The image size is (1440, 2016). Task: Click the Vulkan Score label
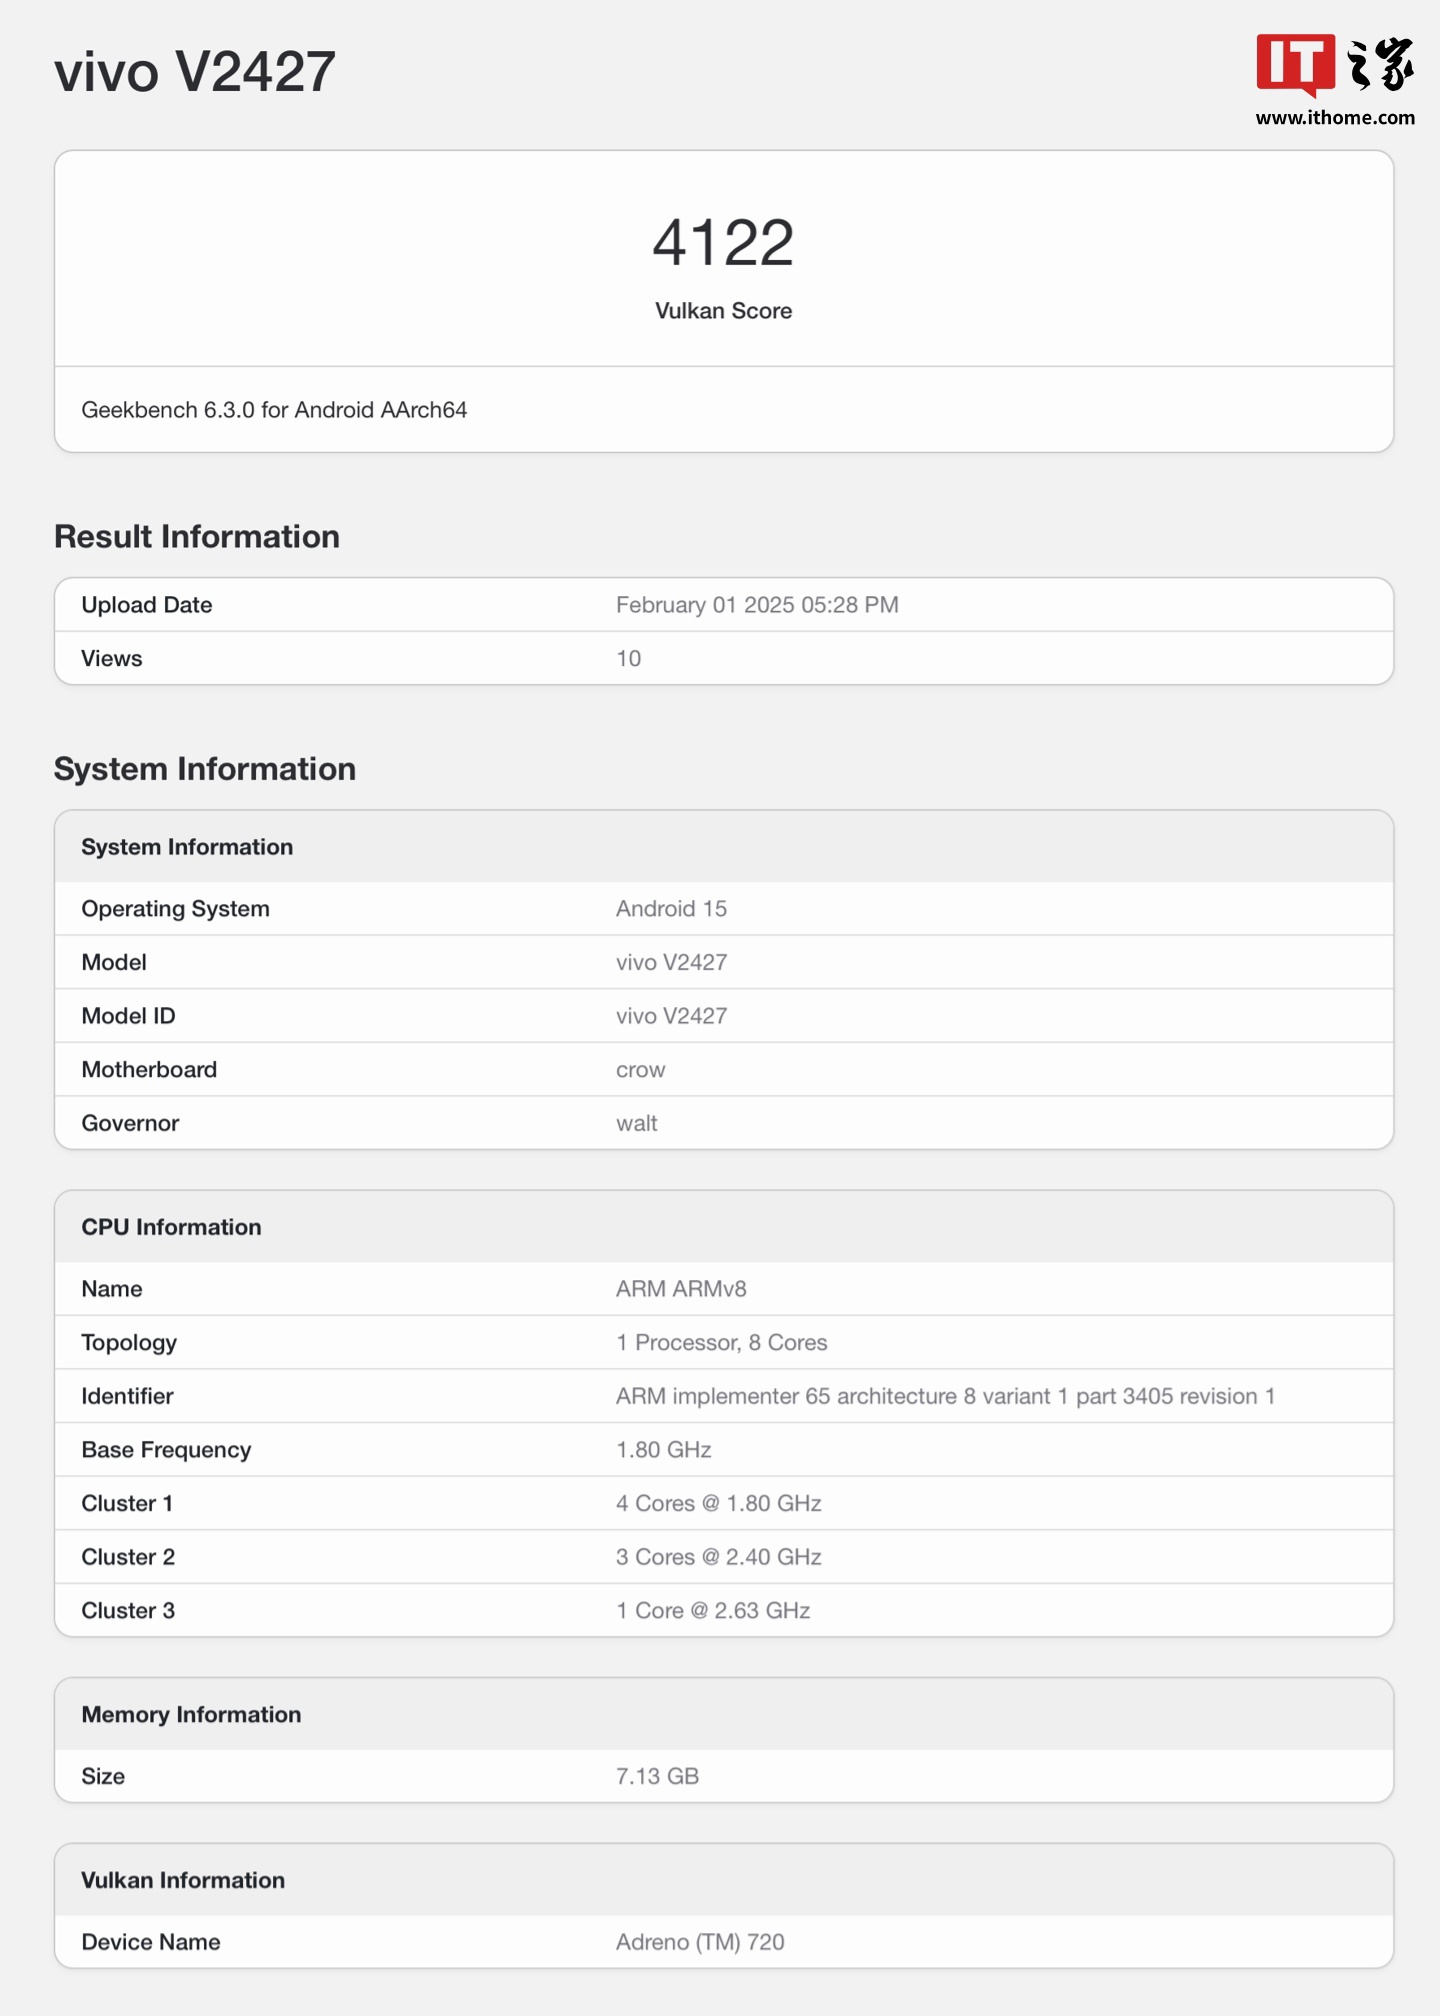723,311
